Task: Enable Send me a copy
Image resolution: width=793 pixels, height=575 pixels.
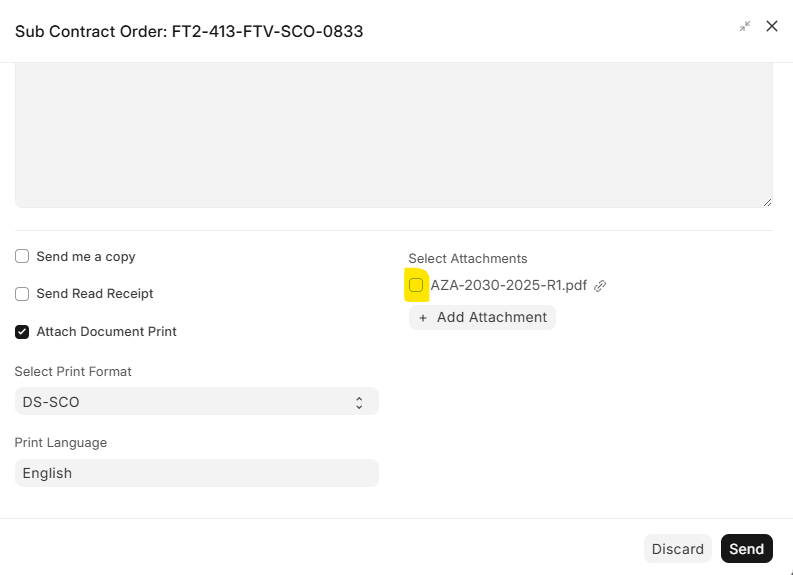Action: (22, 256)
